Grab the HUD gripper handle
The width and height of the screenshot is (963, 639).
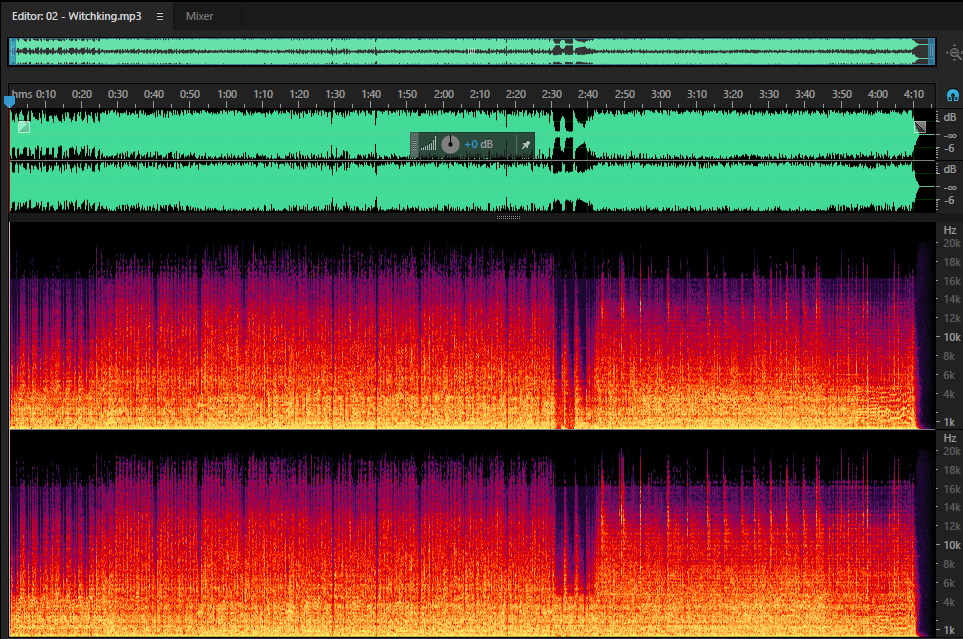tap(415, 145)
